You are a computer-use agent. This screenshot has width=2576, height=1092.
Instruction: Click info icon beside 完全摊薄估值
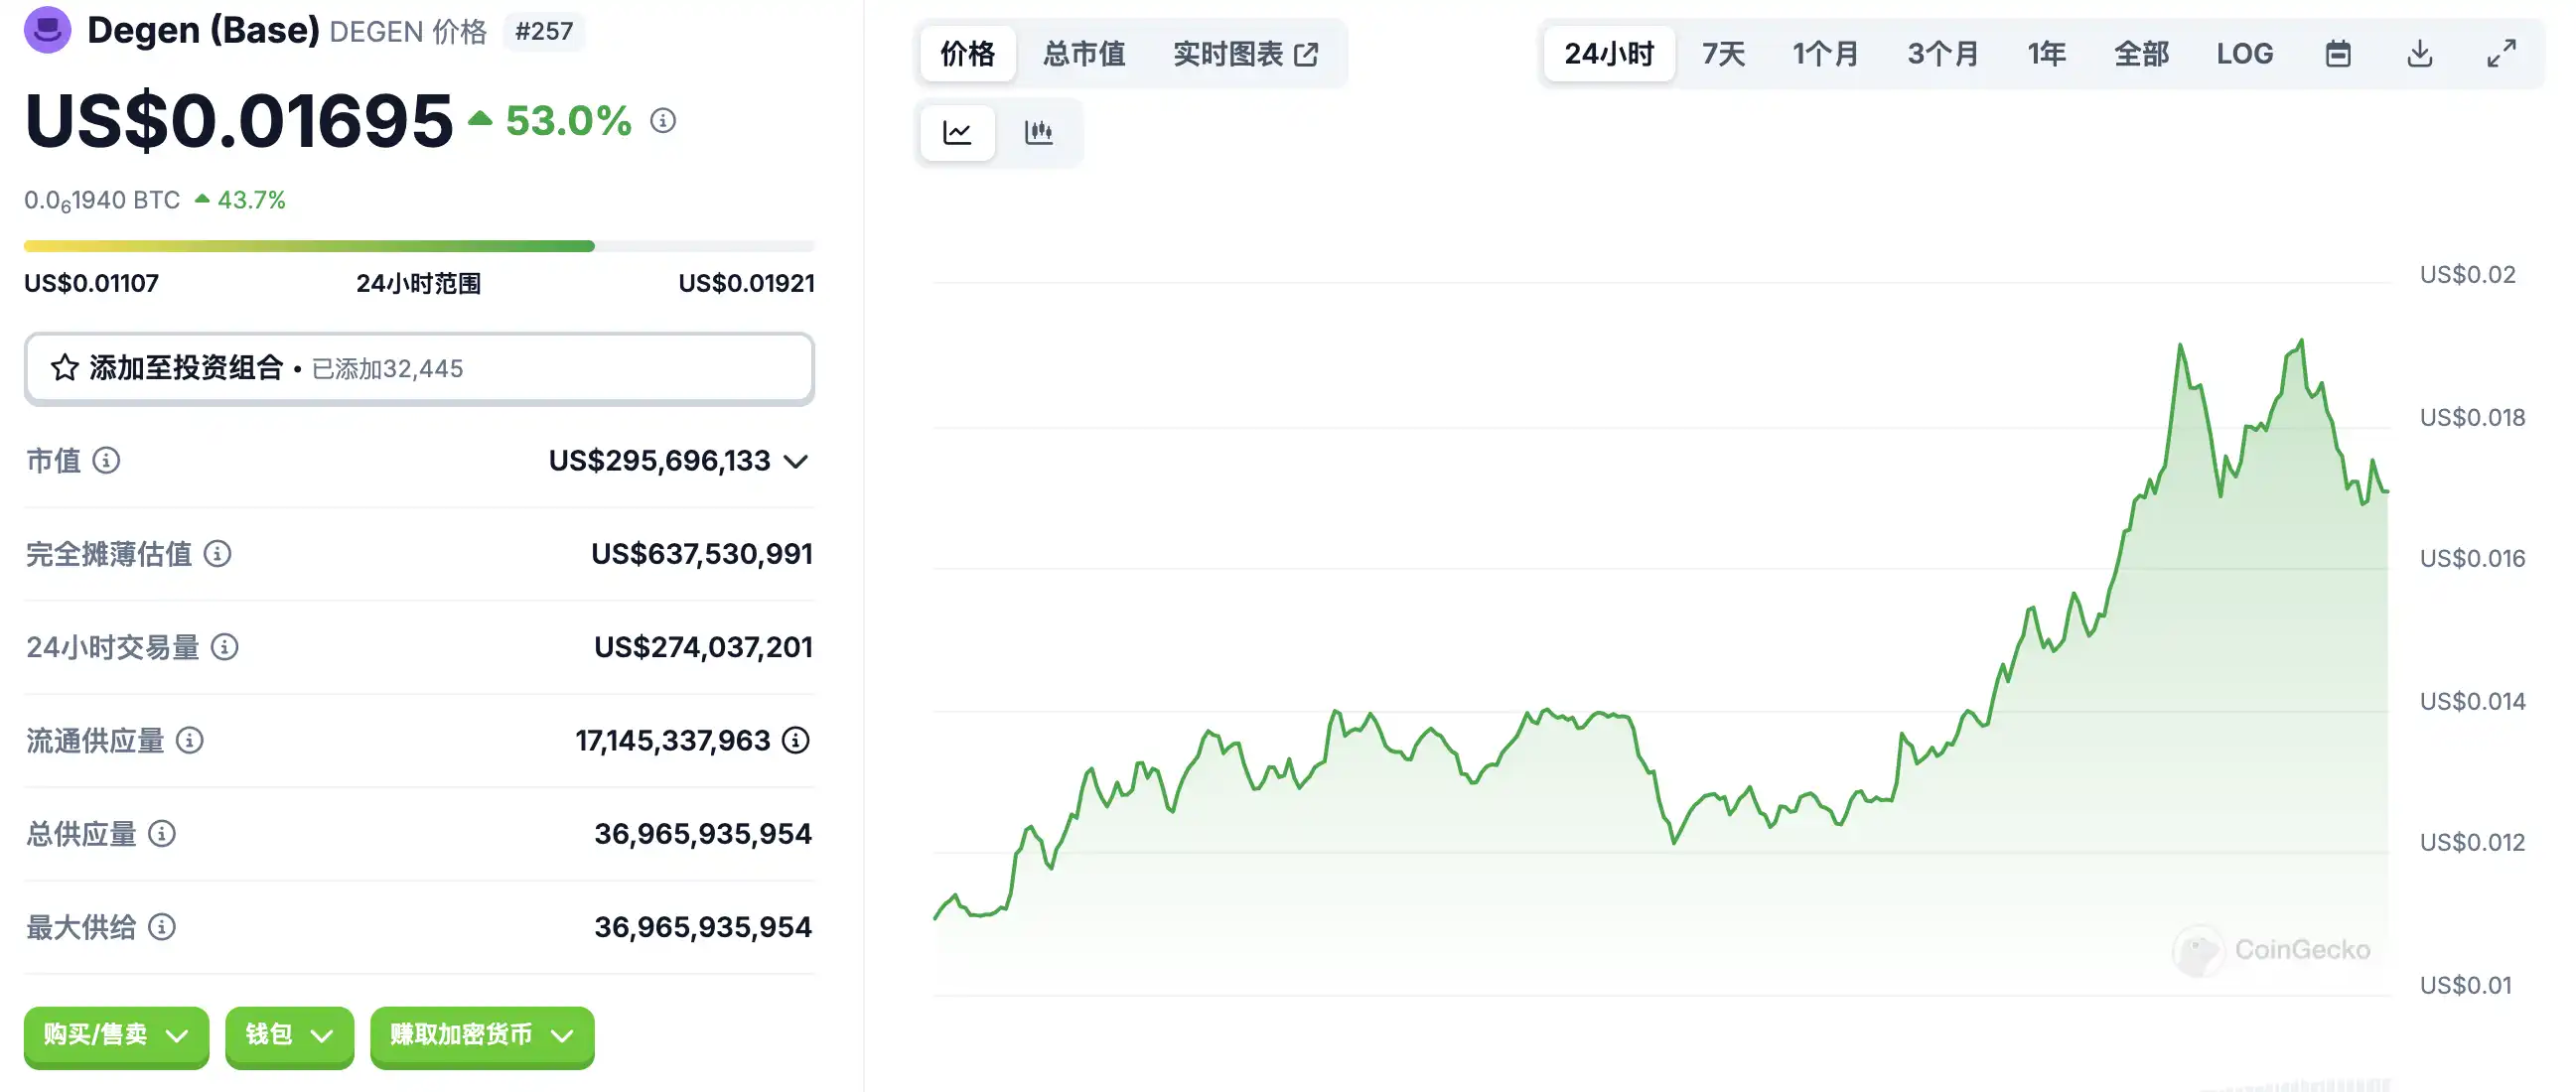(217, 553)
